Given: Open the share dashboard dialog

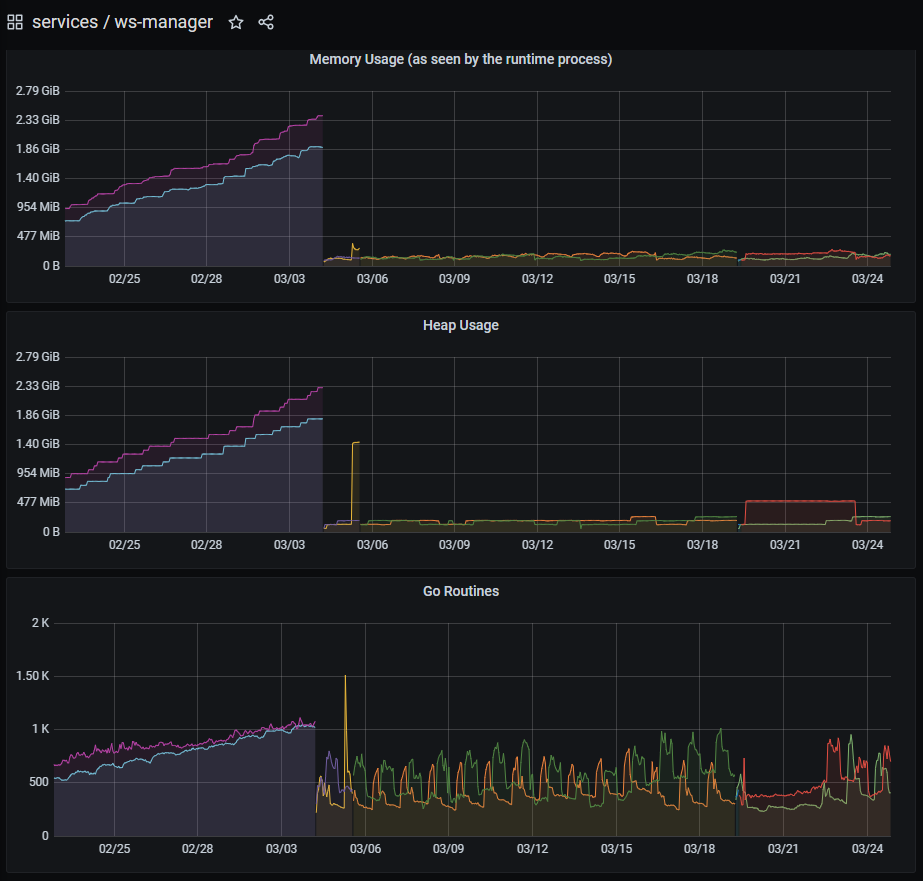Looking at the screenshot, I should coord(265,21).
